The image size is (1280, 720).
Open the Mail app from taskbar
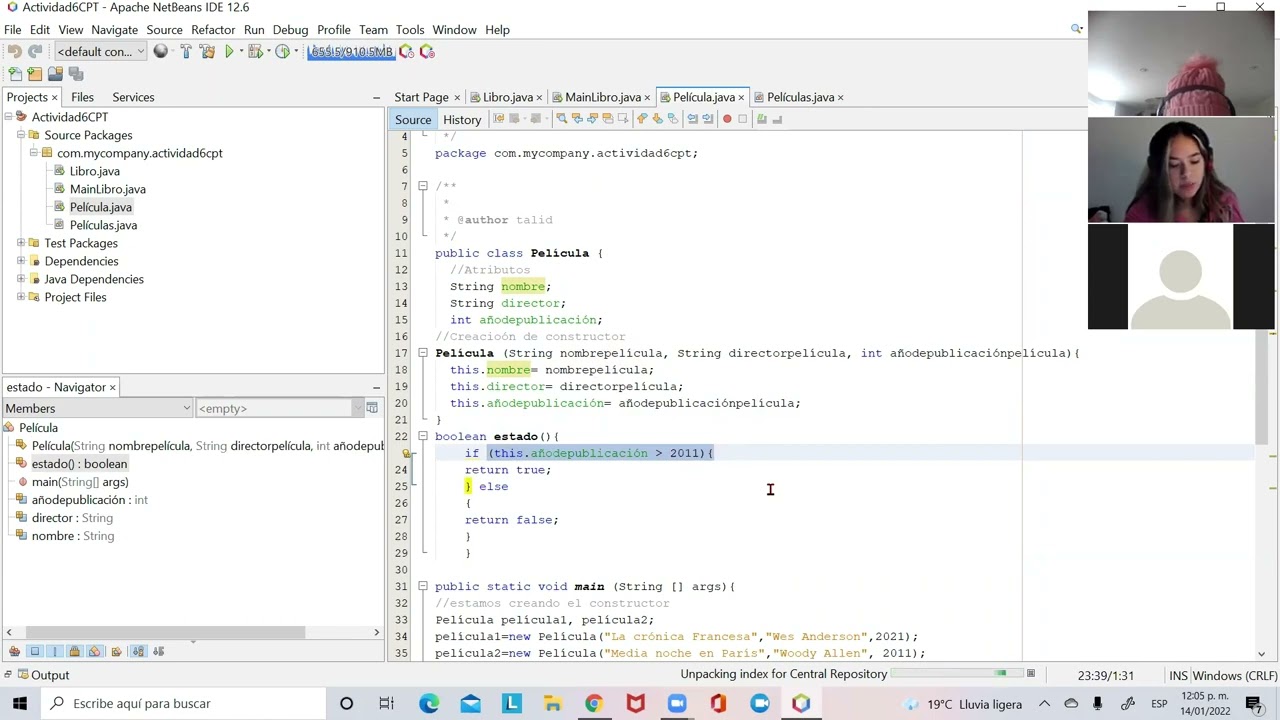click(x=470, y=703)
